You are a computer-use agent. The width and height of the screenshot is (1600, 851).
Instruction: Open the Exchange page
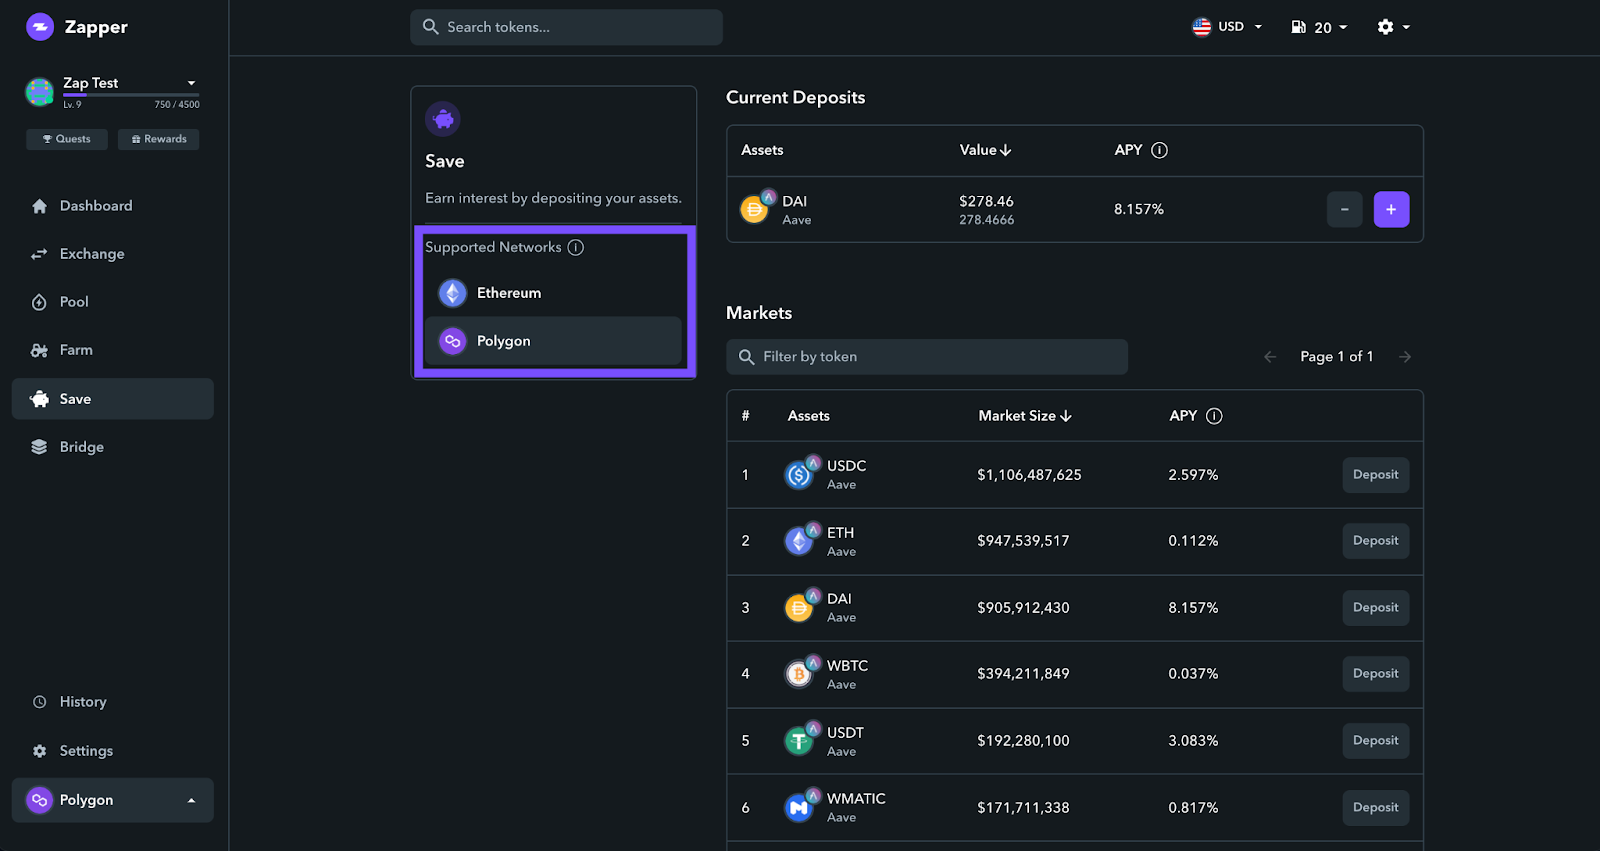113,254
